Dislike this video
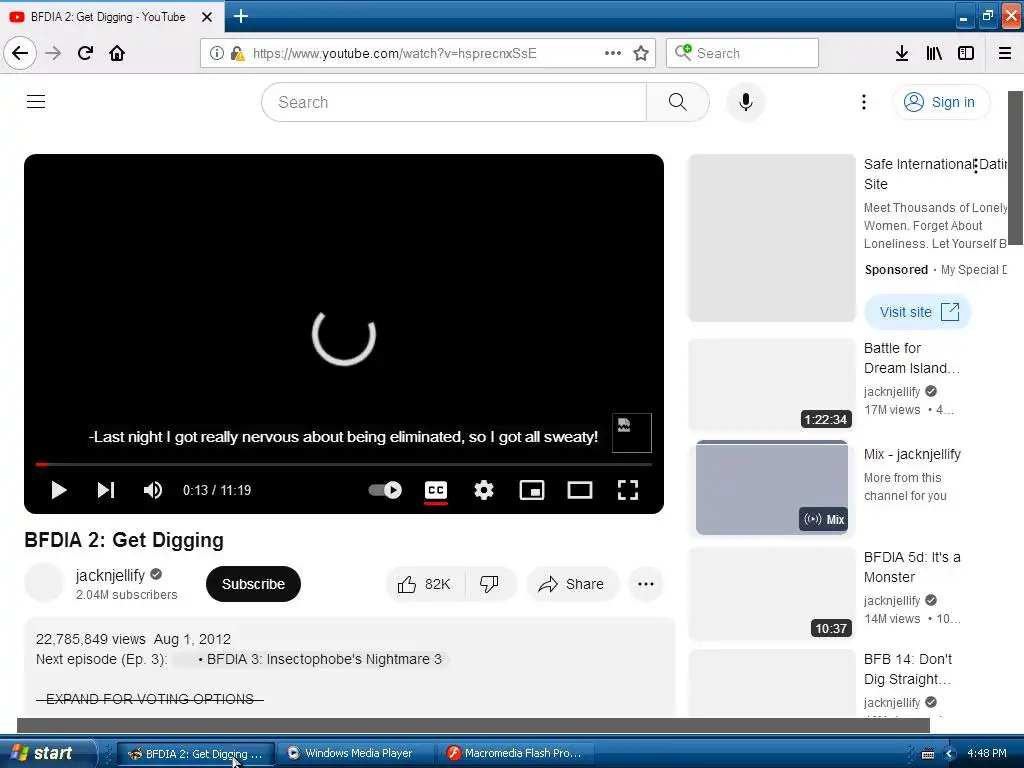The width and height of the screenshot is (1024, 768). [x=489, y=584]
